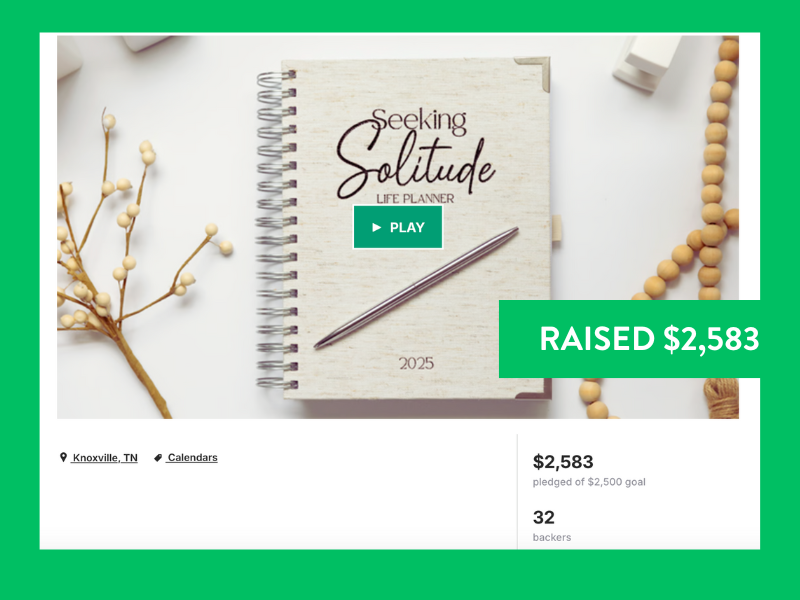This screenshot has width=800, height=600.
Task: Click the spiral binding of the planner
Action: coord(277,229)
